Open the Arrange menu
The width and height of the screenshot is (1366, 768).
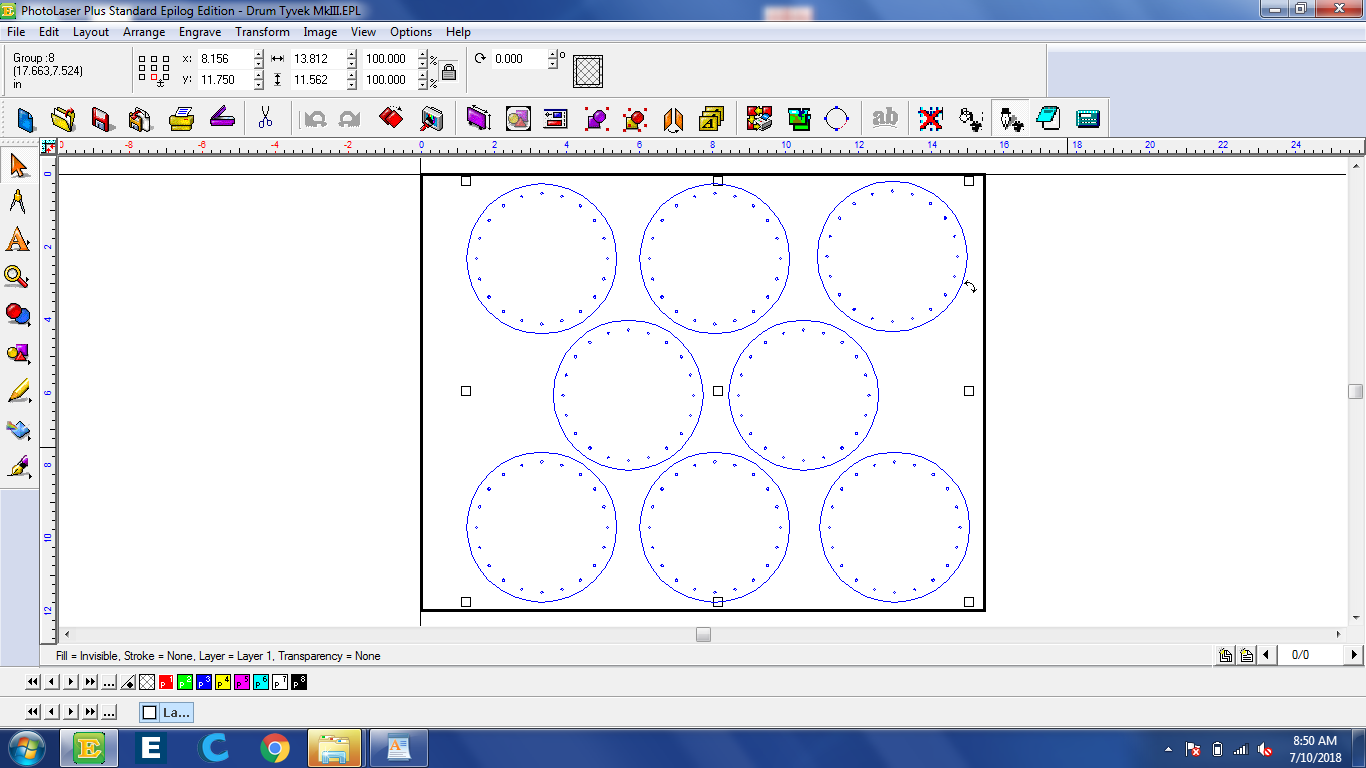point(144,31)
